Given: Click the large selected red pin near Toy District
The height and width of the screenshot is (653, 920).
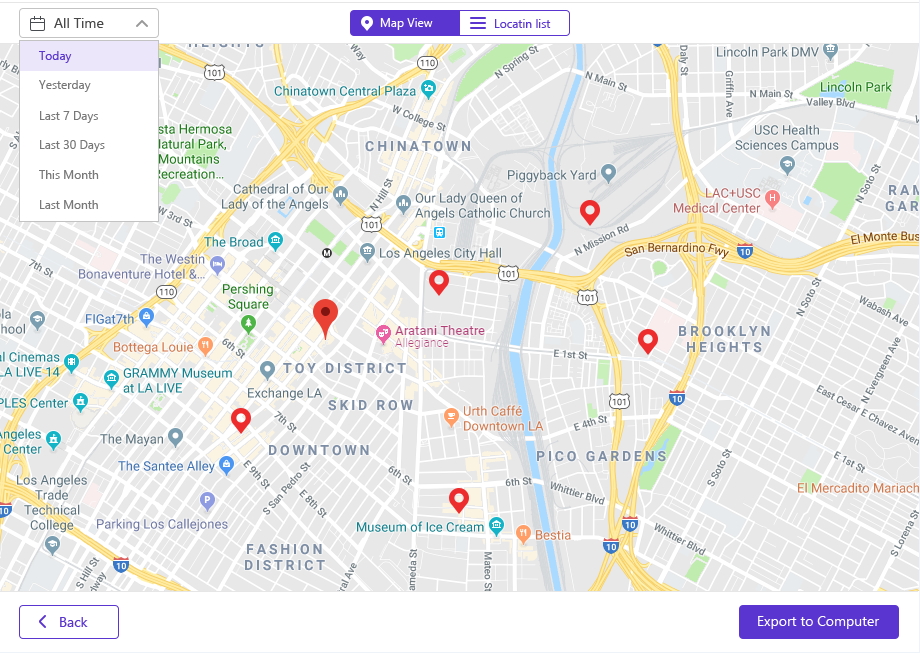Looking at the screenshot, I should [325, 319].
